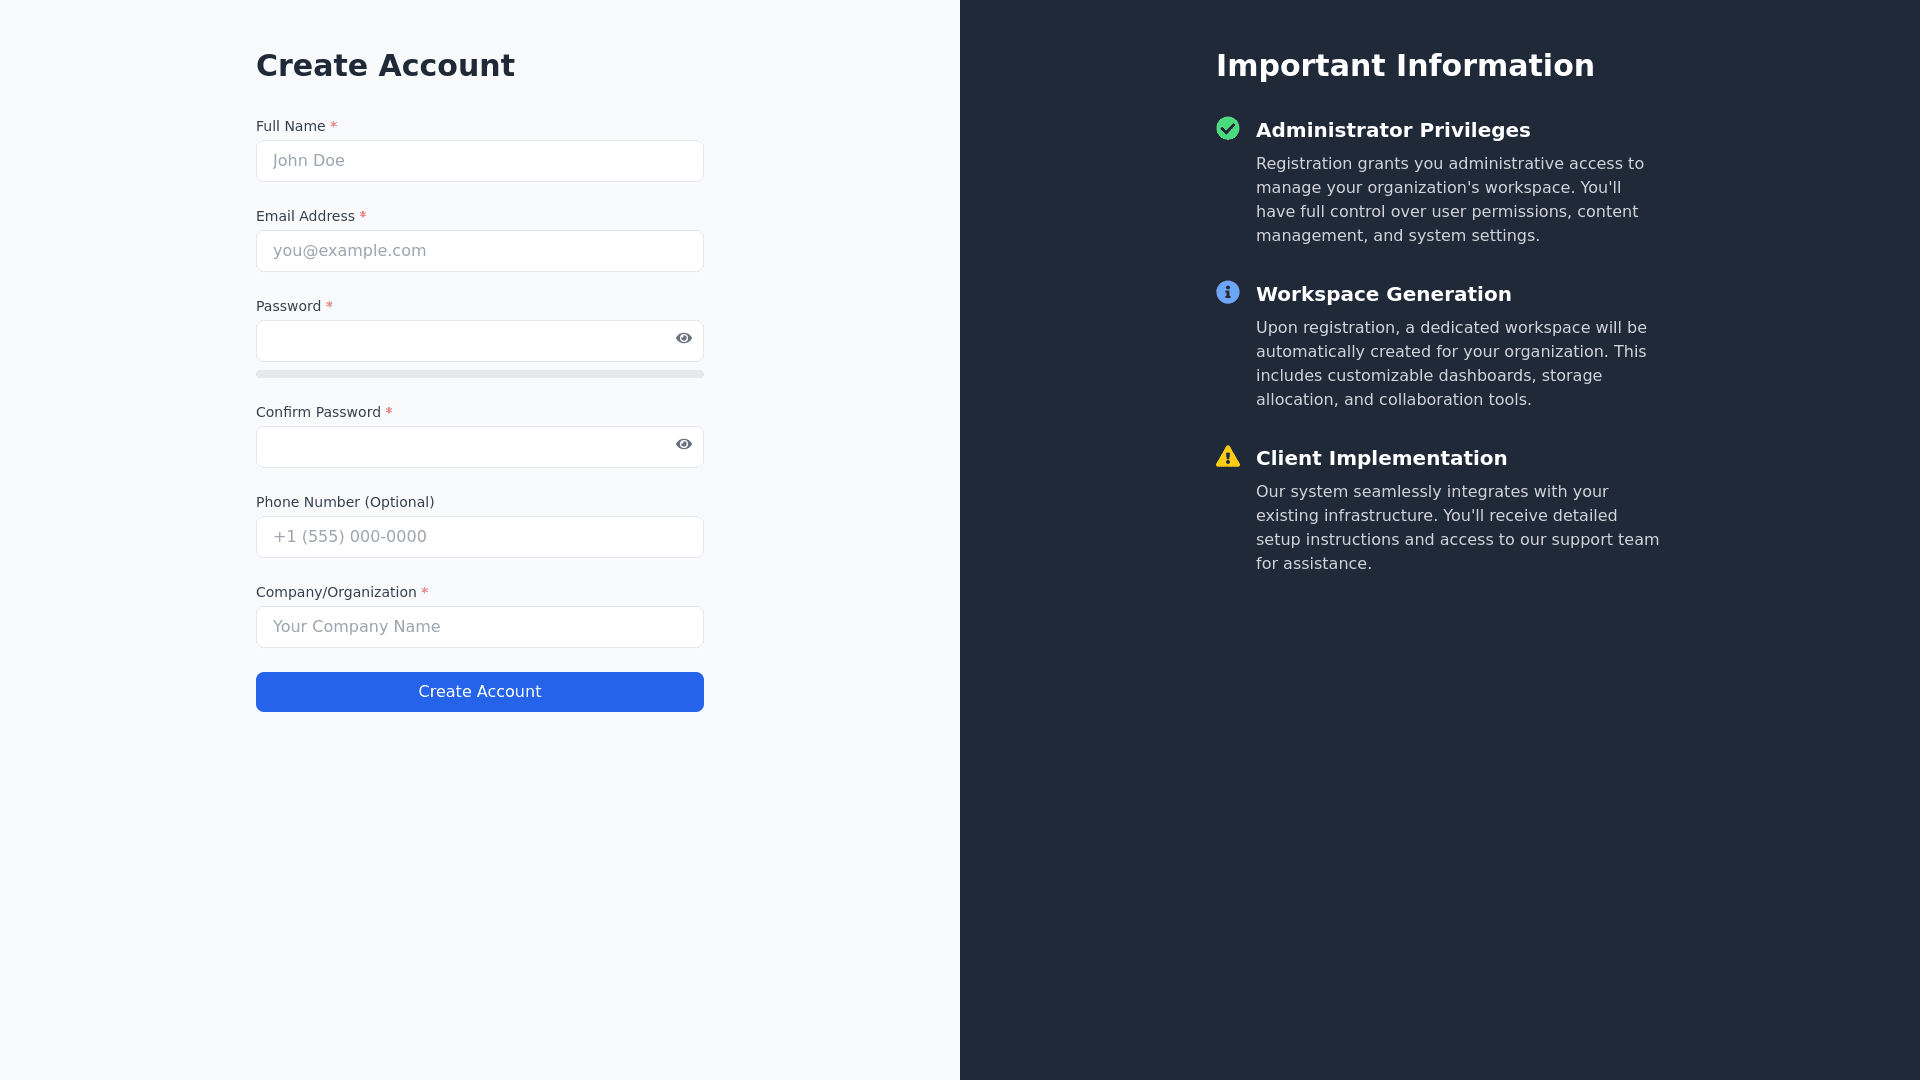Click the Workspace Generation title
Viewport: 1920px width, 1080px height.
pyautogui.click(x=1383, y=294)
